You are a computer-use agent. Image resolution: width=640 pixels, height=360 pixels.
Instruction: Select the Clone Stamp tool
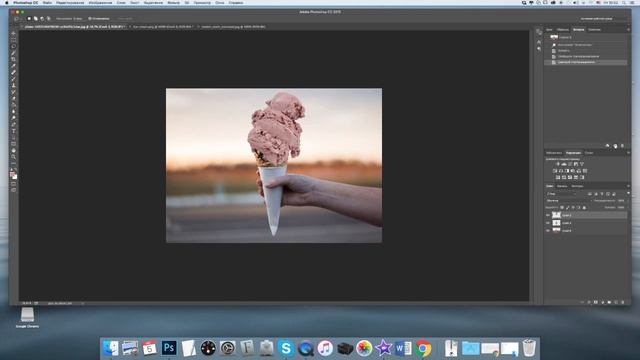(x=13, y=85)
